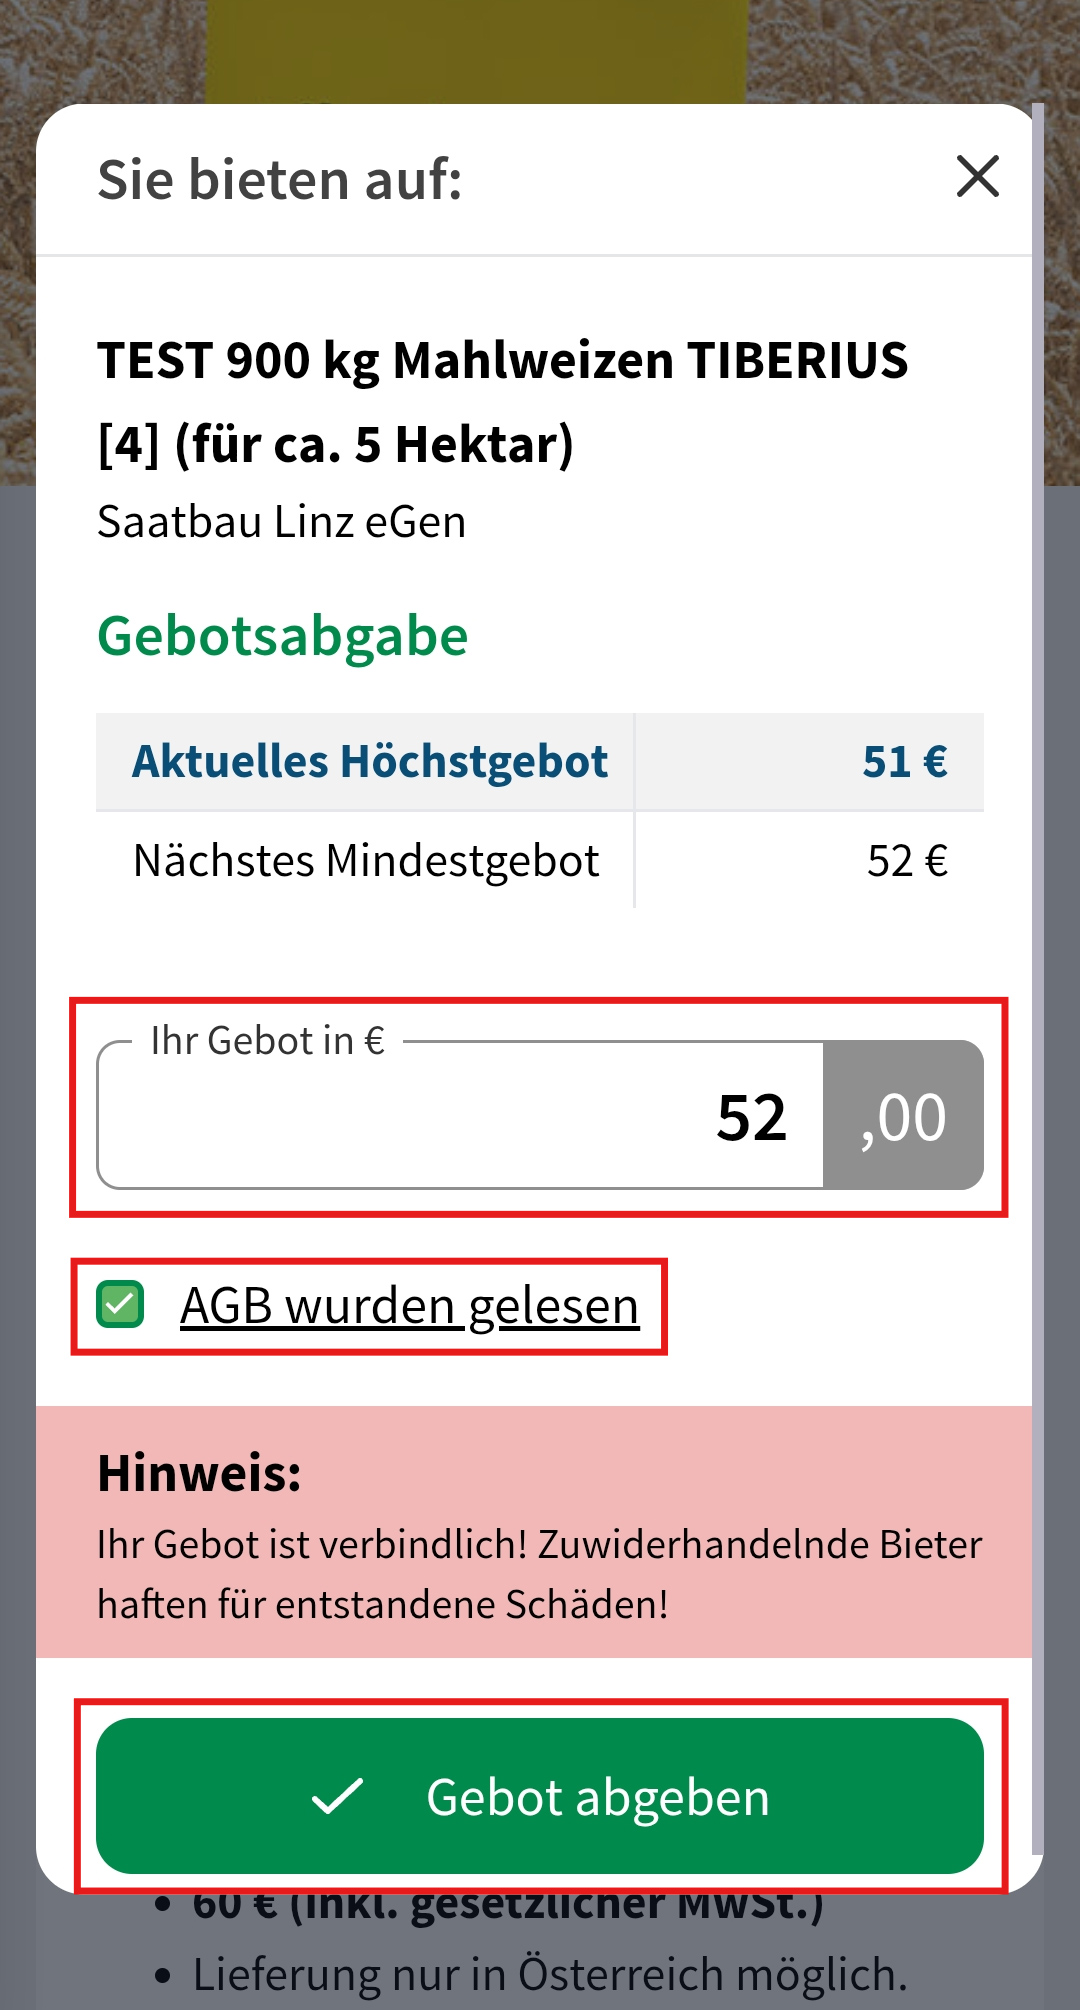Image resolution: width=1080 pixels, height=2010 pixels.
Task: Open the AGB wurden gelesen link
Action: (409, 1306)
